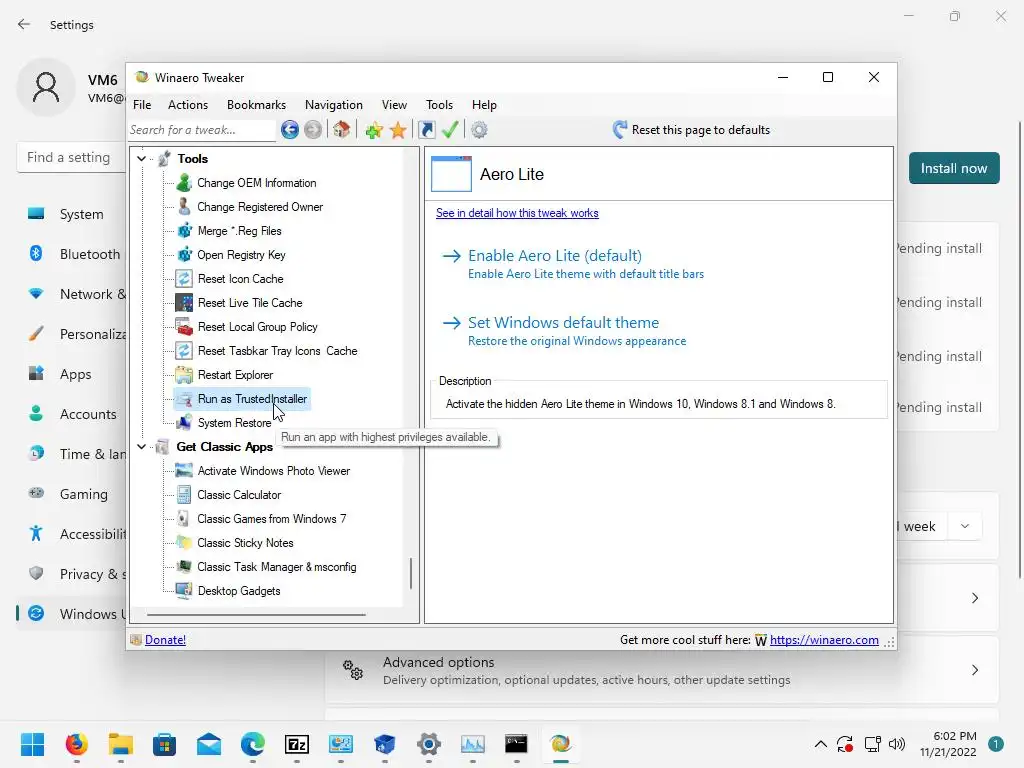Screen dimensions: 1024x768
Task: Select Bluetooth in Settings sidebar
Action: coord(72,254)
